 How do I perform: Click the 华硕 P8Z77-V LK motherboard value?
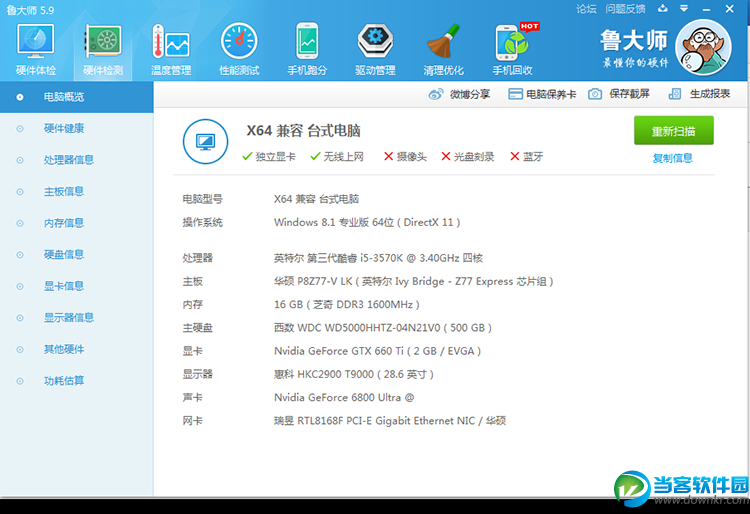(414, 281)
